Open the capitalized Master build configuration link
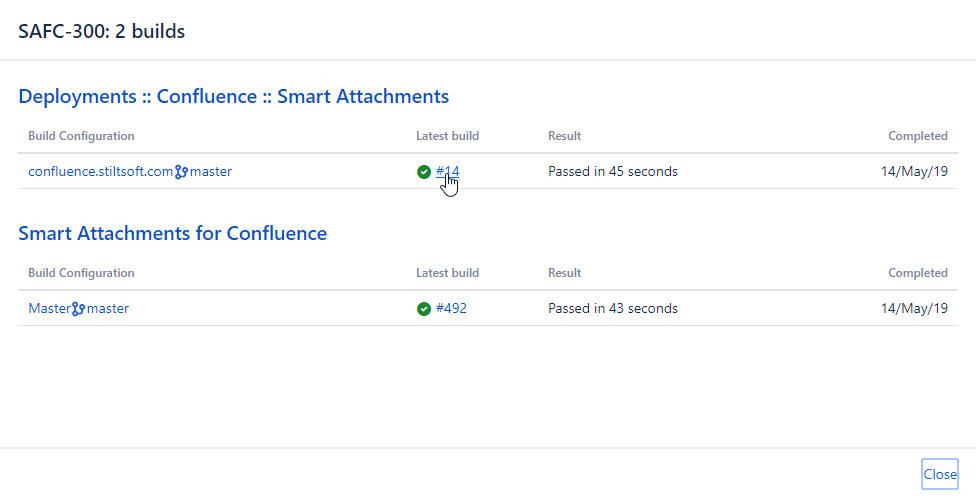The image size is (976, 497). [x=49, y=309]
